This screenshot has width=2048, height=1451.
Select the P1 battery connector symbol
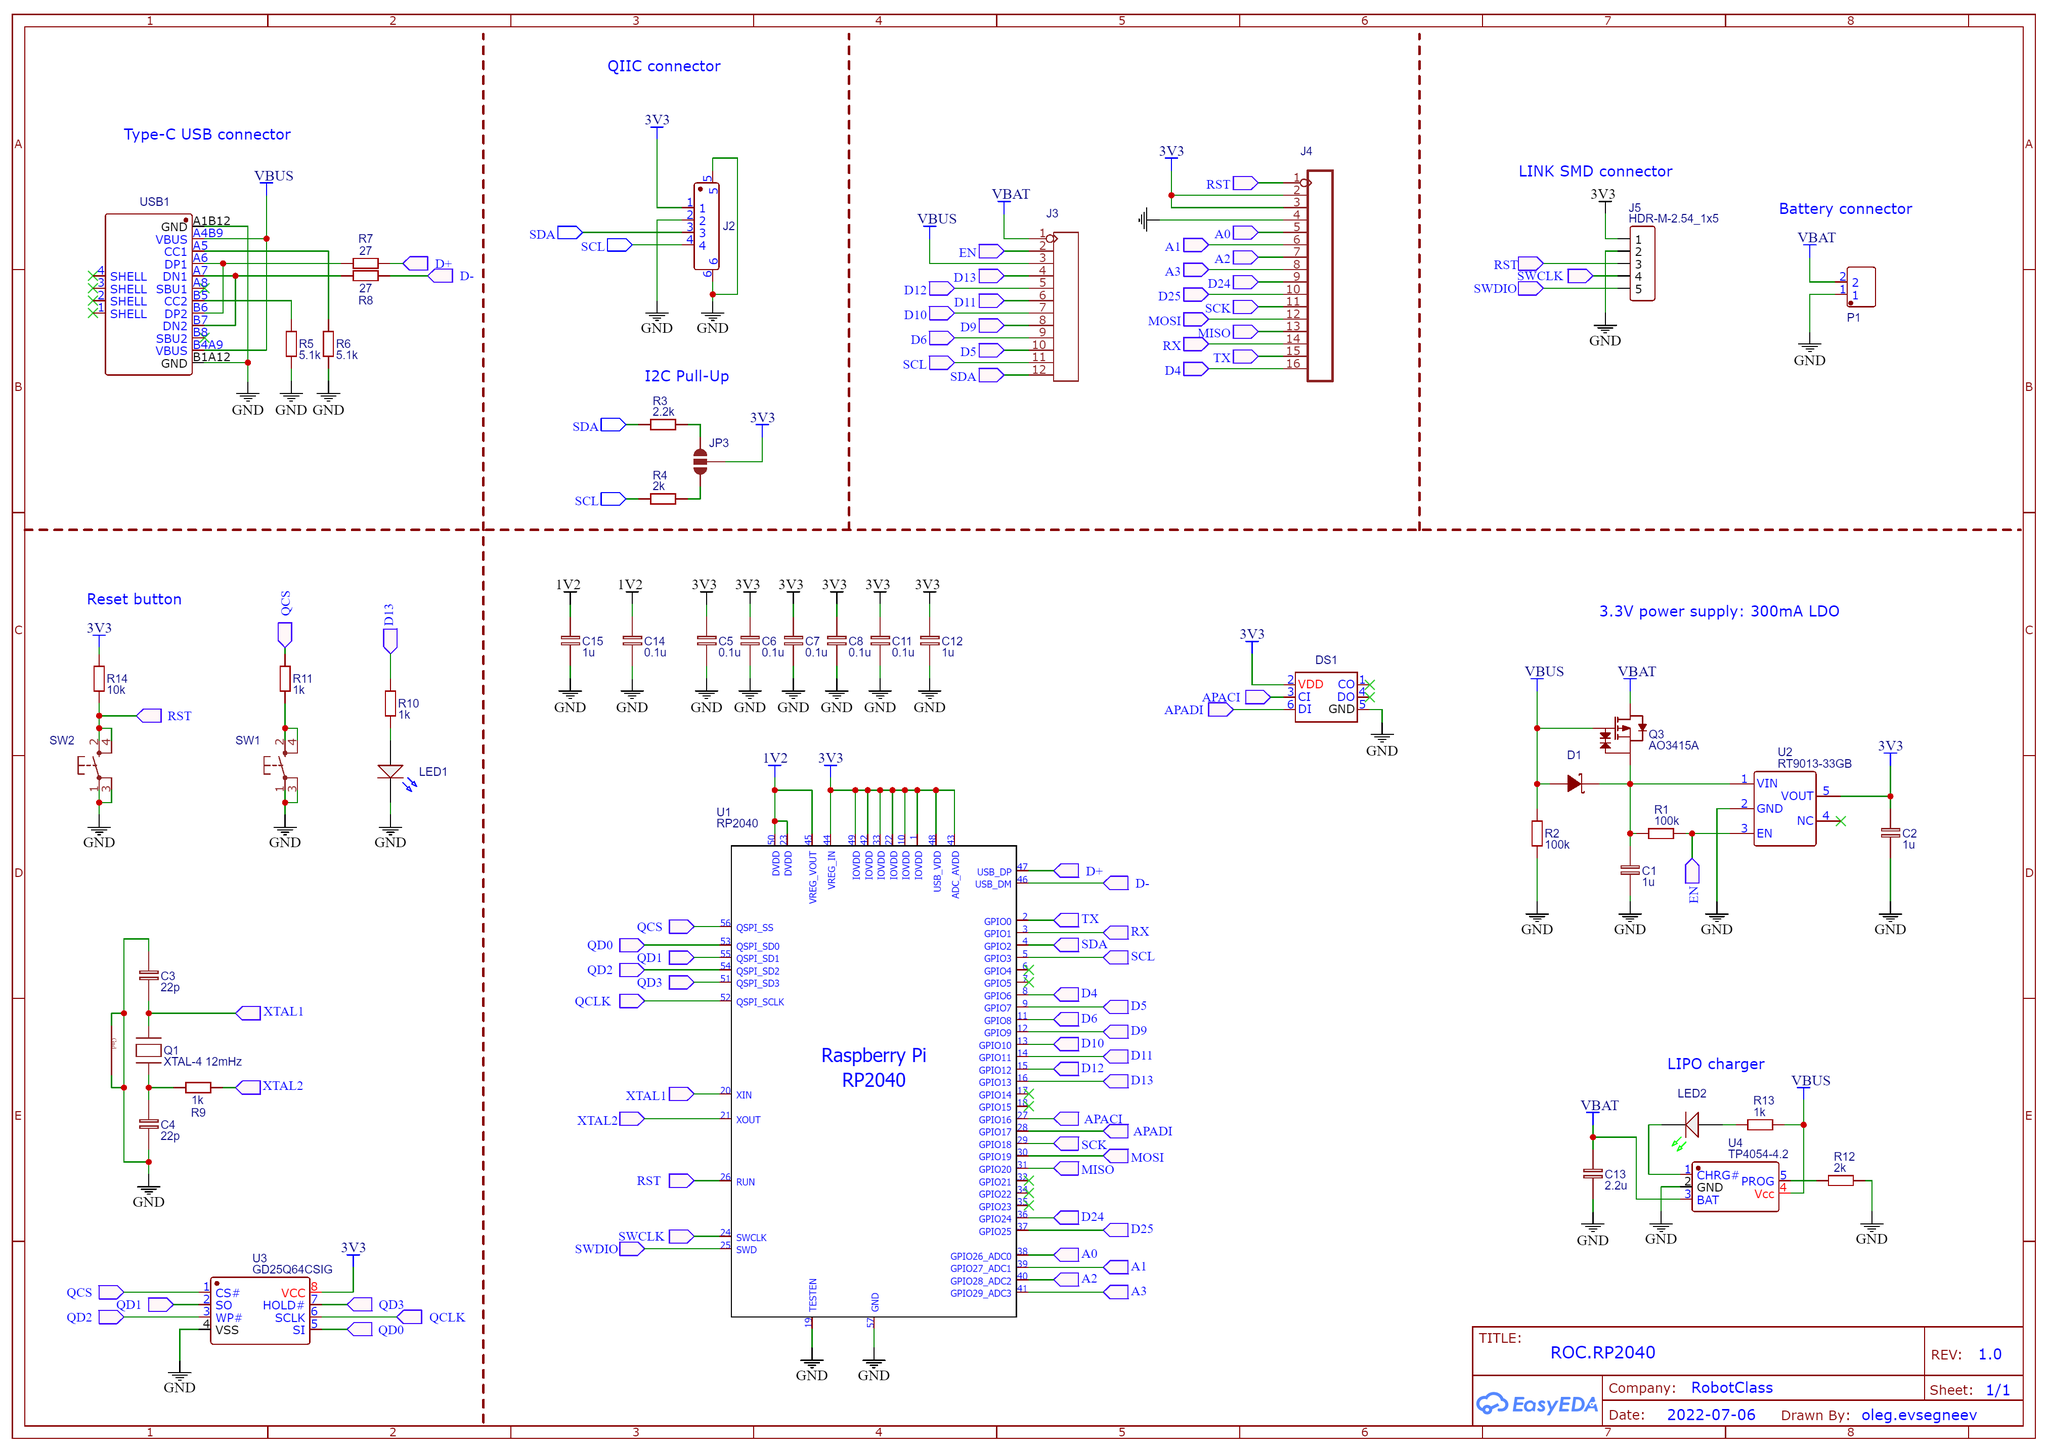[x=1861, y=287]
